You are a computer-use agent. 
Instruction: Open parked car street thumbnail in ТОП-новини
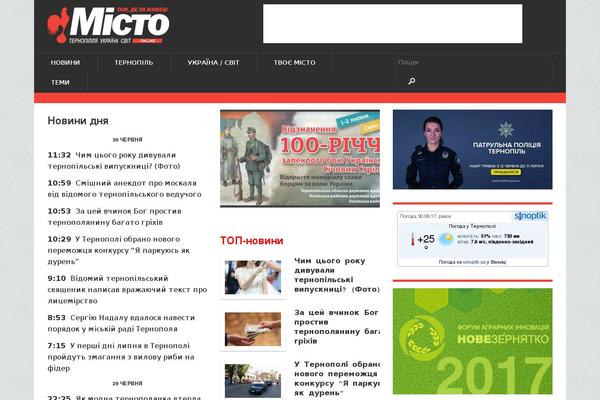tap(253, 381)
